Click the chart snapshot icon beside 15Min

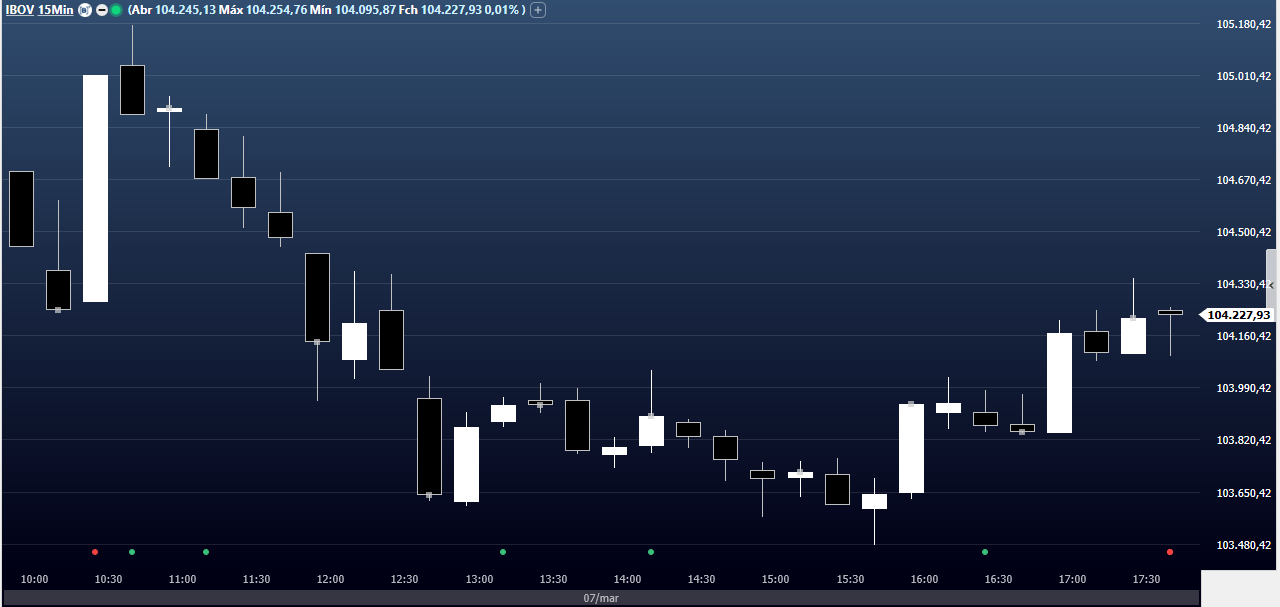[x=85, y=10]
